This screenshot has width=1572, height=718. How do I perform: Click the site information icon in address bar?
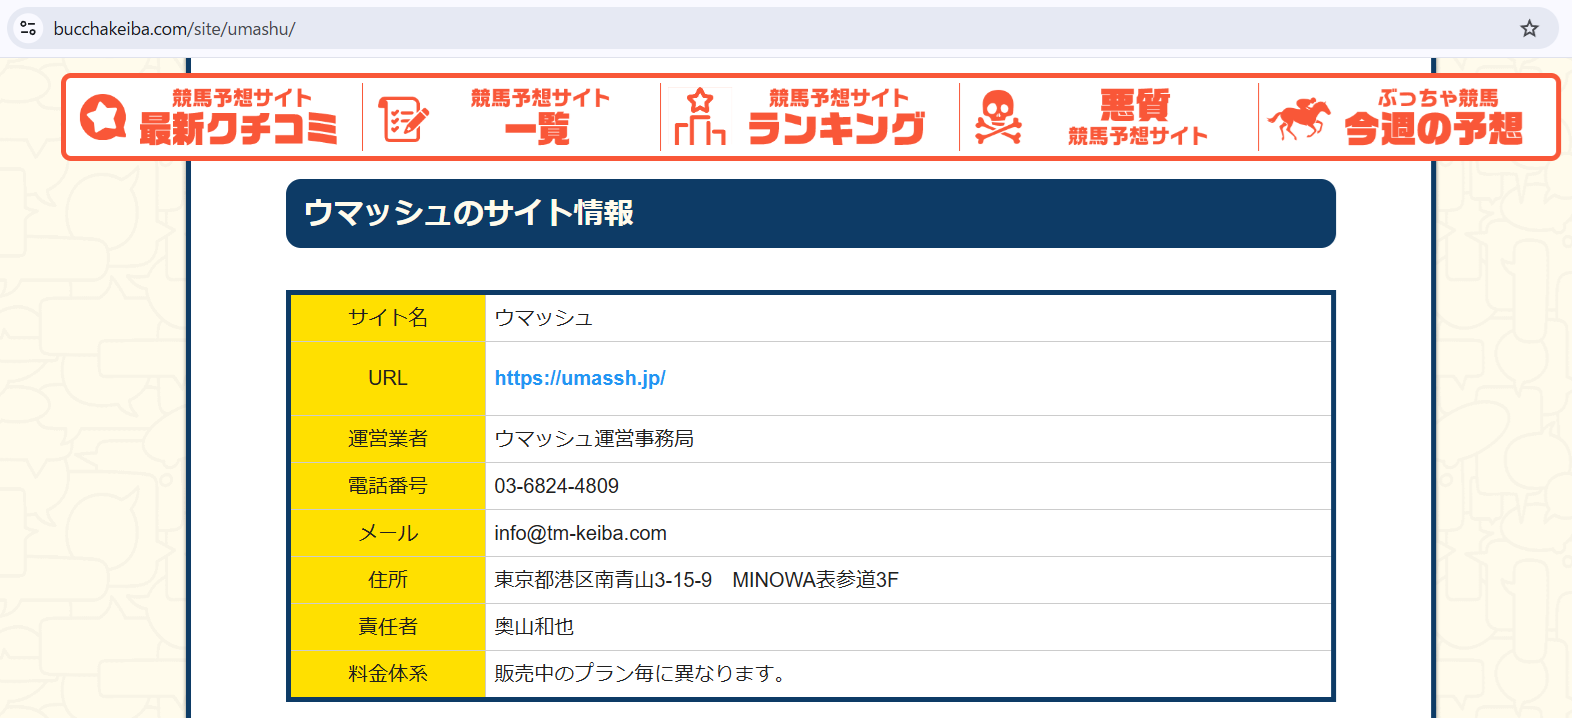(28, 28)
